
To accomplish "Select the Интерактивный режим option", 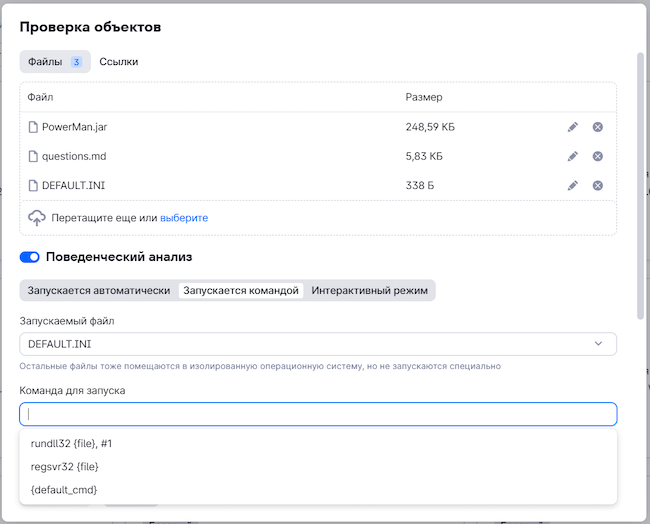I will [370, 291].
